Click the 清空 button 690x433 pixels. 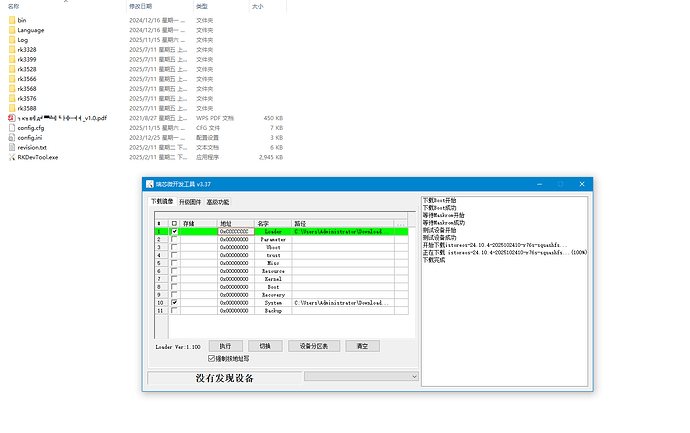(x=362, y=346)
